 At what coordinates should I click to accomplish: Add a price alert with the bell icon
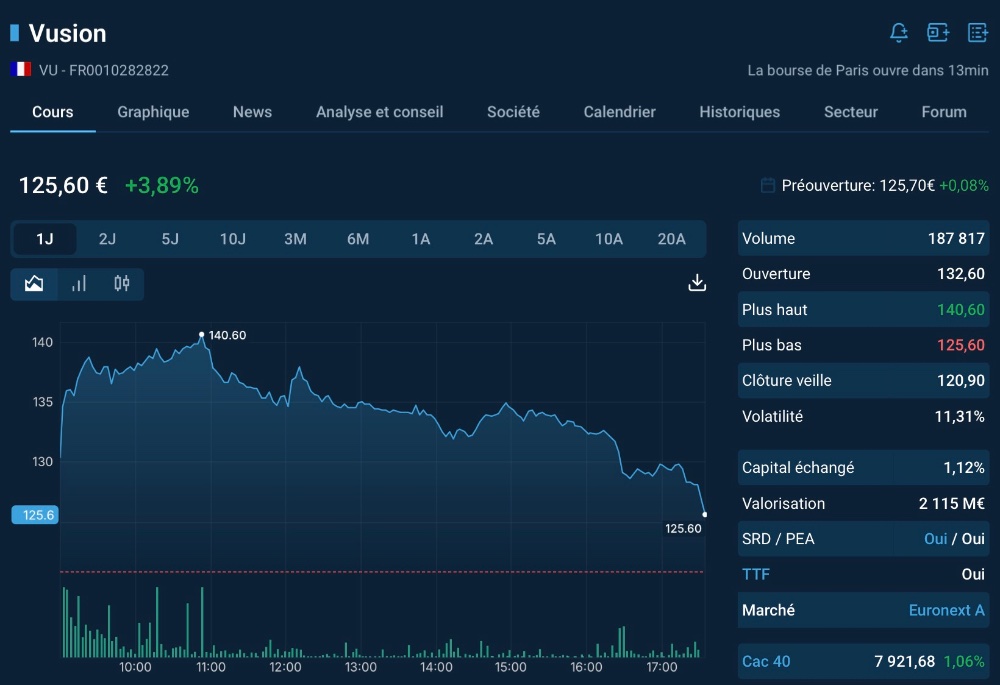click(899, 33)
